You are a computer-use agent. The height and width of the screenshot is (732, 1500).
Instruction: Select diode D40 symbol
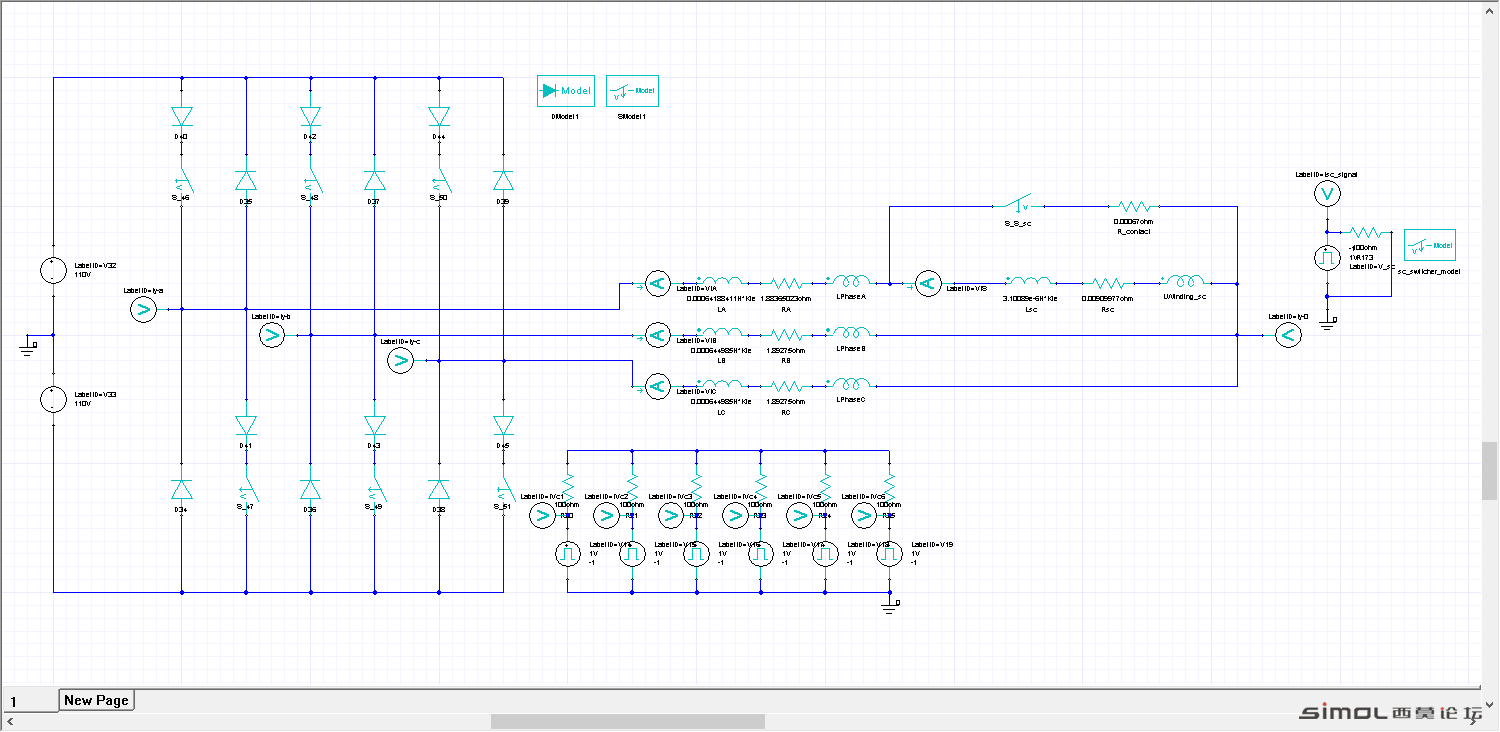[x=181, y=116]
